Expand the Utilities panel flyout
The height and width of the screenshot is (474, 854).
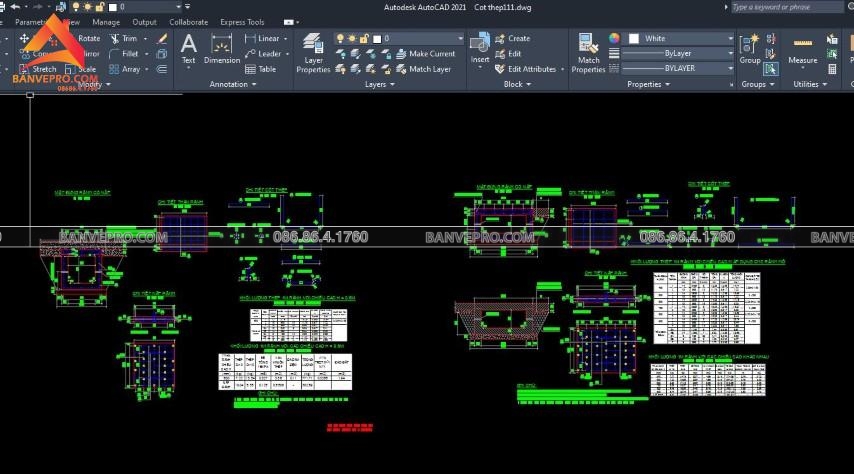coord(810,84)
